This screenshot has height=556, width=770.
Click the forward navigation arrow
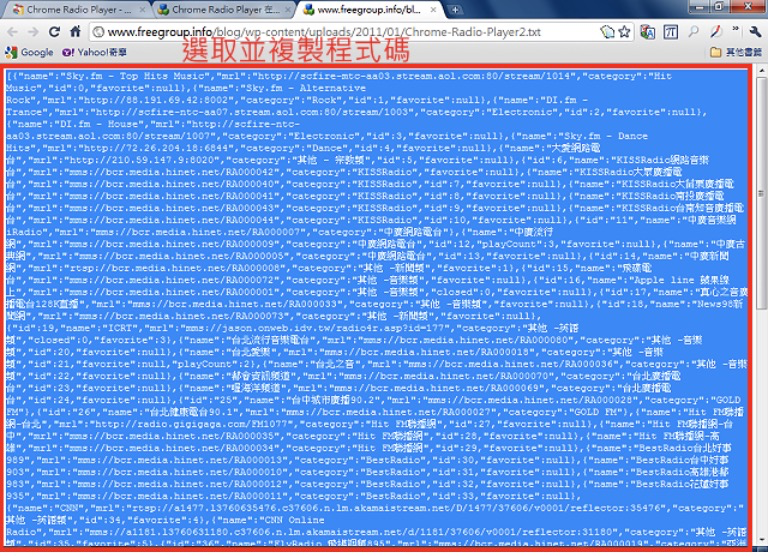click(33, 32)
